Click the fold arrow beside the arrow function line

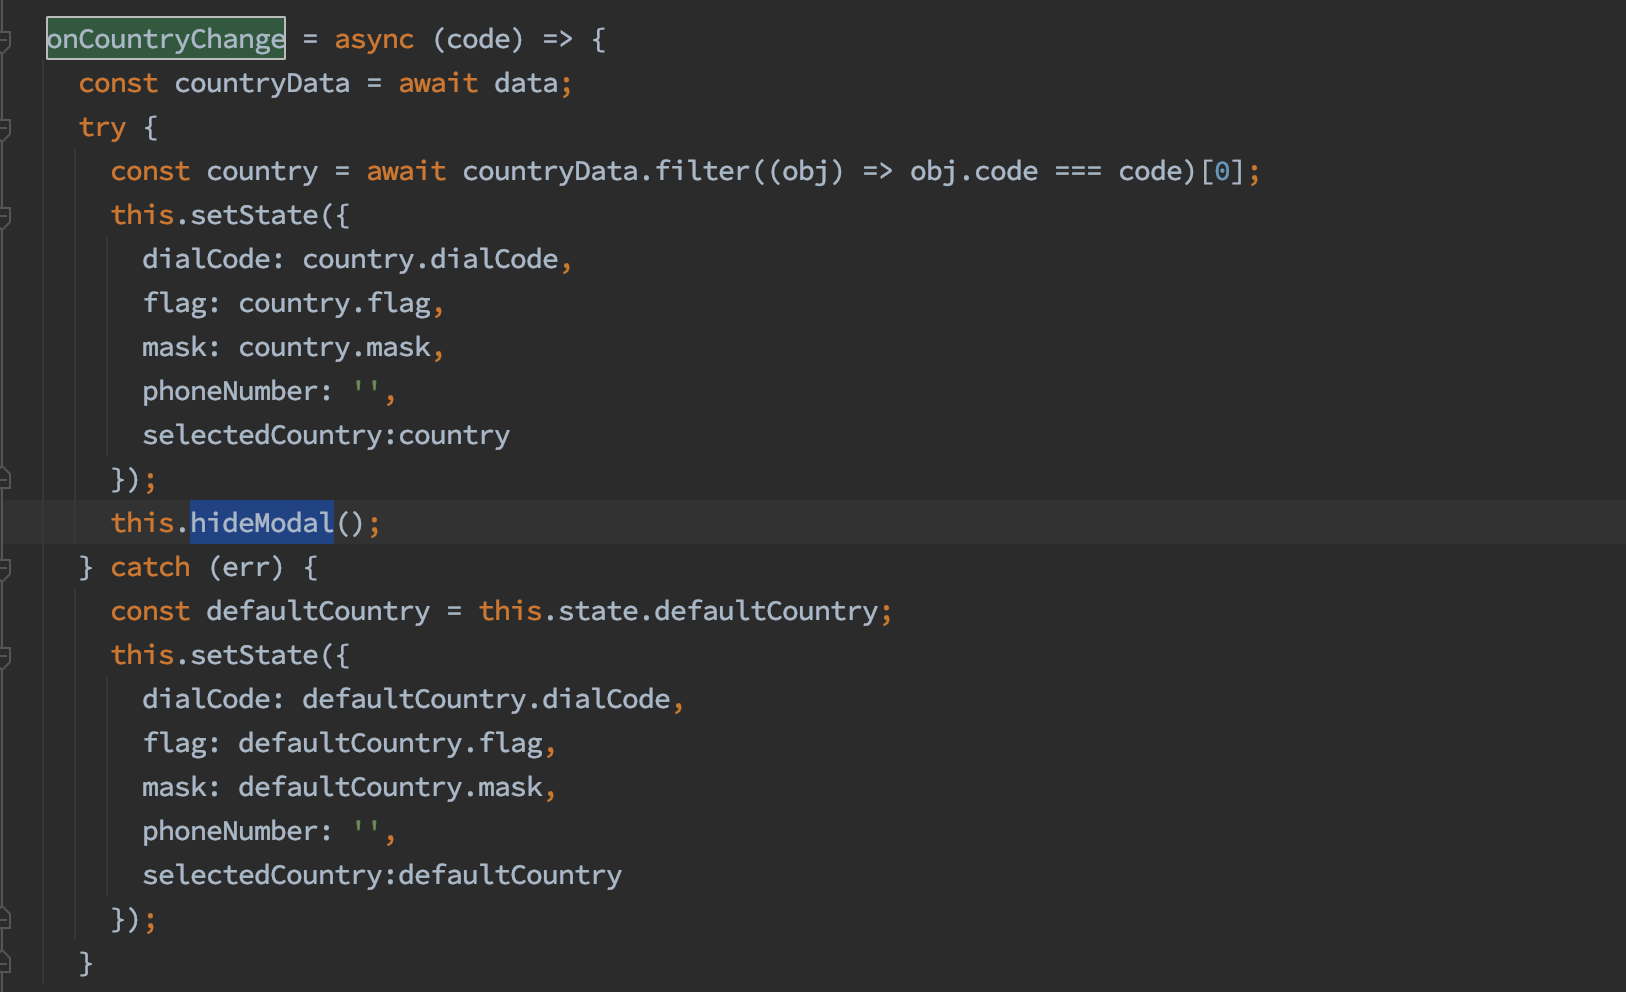point(6,39)
